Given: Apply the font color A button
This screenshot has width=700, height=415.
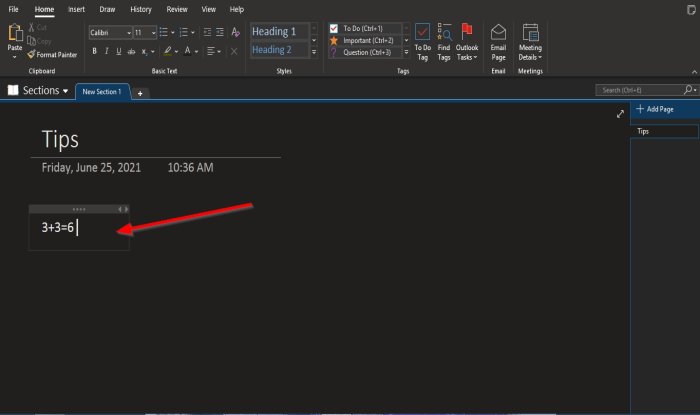Looking at the screenshot, I should [x=188, y=51].
